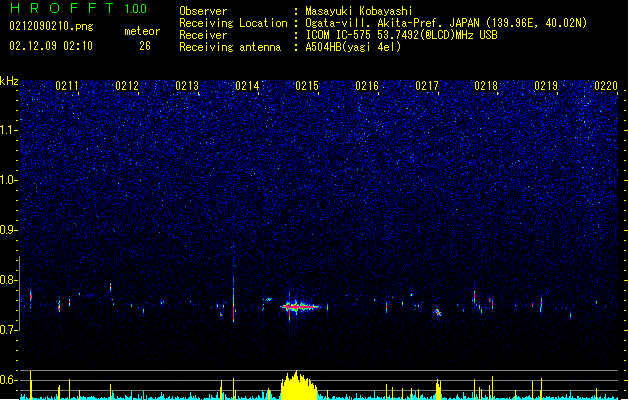Click the Receiver label
This screenshot has height=400, width=629.
tap(203, 35)
